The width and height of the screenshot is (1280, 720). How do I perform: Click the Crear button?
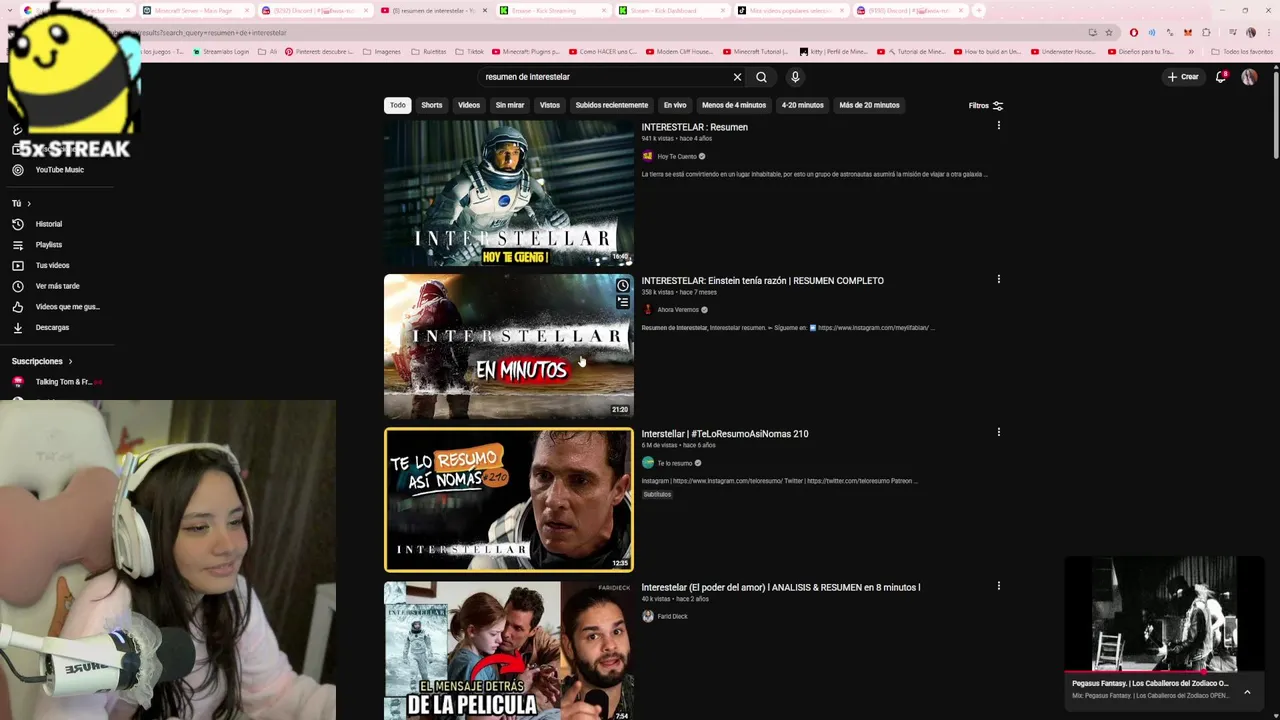[1182, 77]
